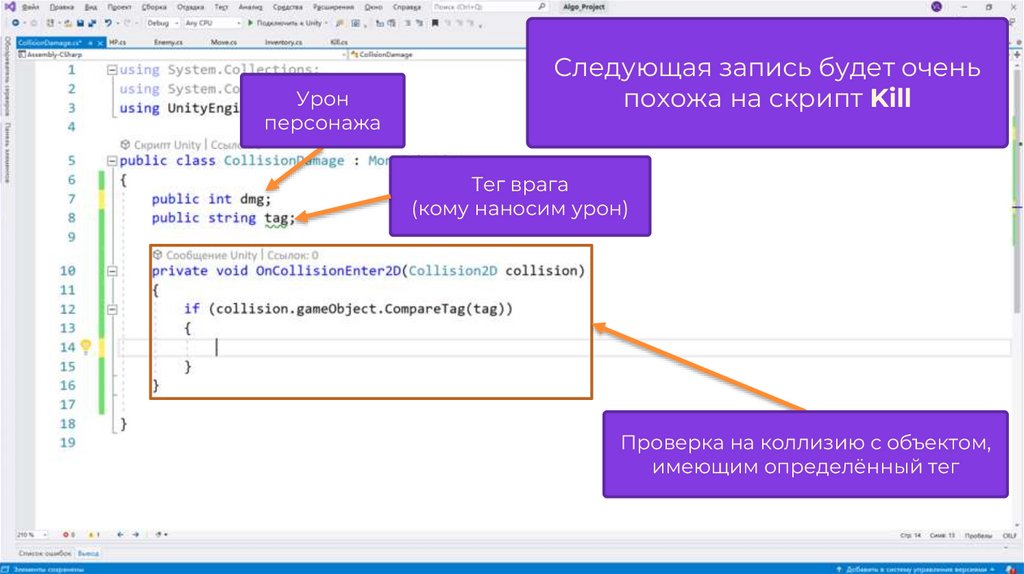Image resolution: width=1024 pixels, height=574 pixels.
Task: Click the lightbulb quick actions icon on line 14
Action: [x=86, y=346]
